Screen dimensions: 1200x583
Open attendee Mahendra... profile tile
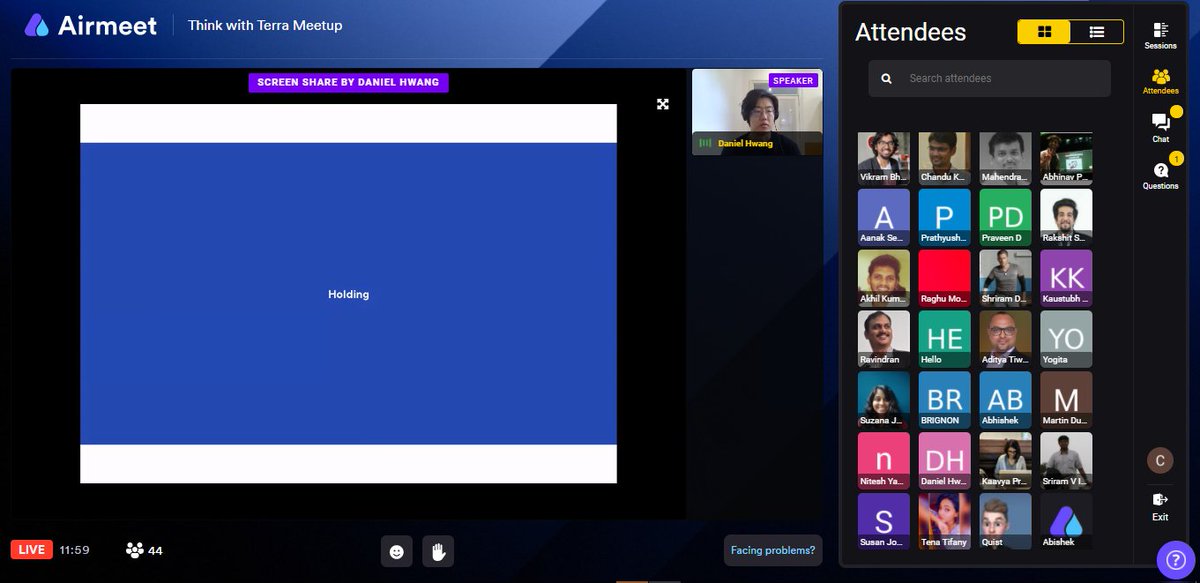1005,158
